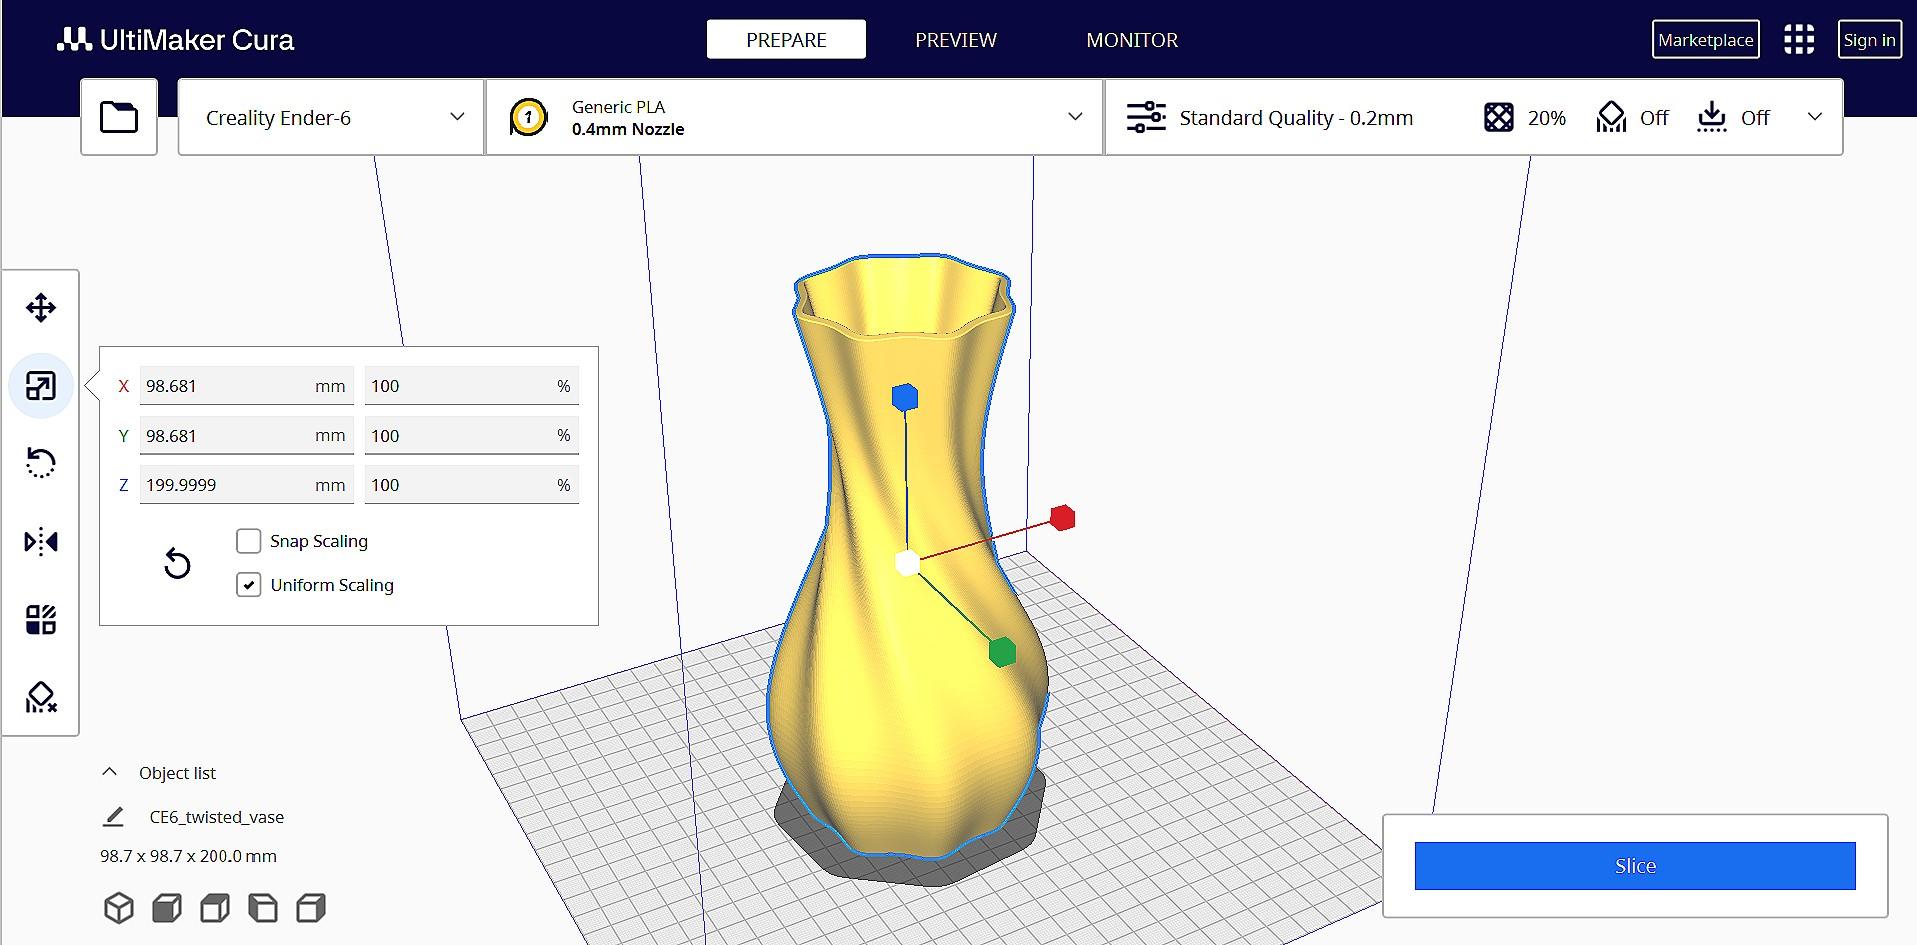This screenshot has width=1917, height=945.
Task: Select the Rotate tool
Action: pos(41,463)
